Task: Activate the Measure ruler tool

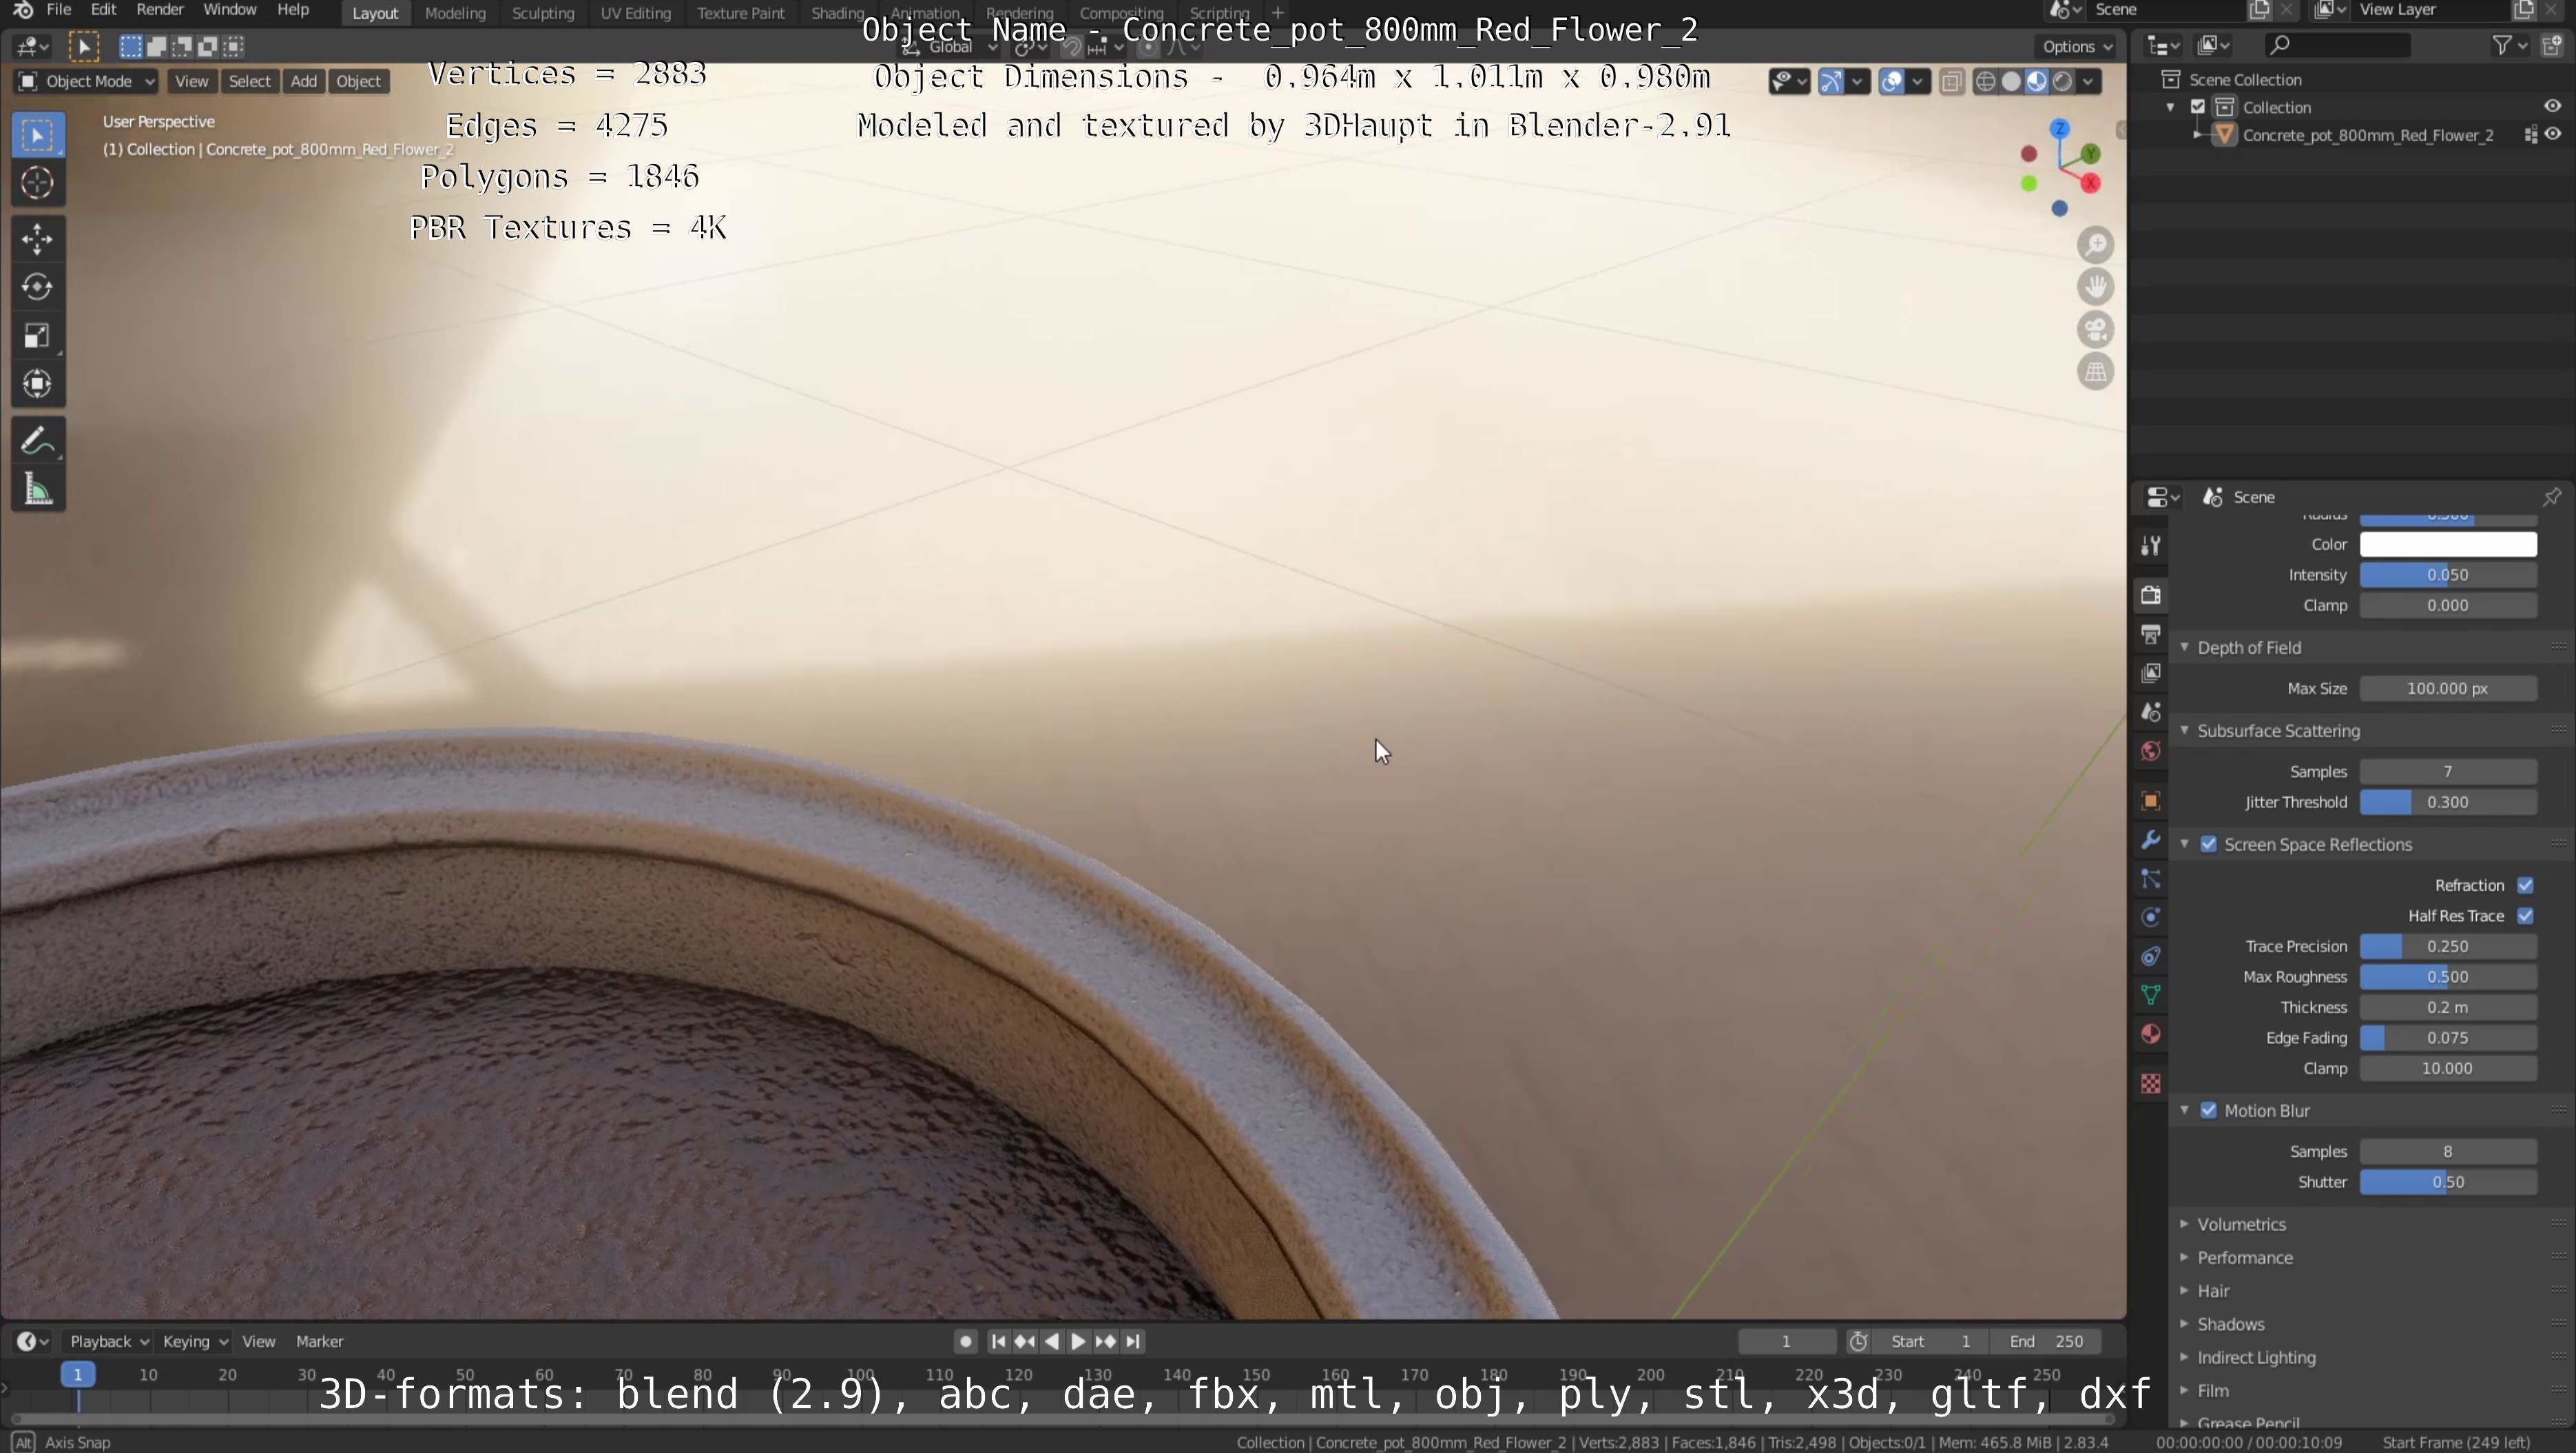Action: pos(37,490)
